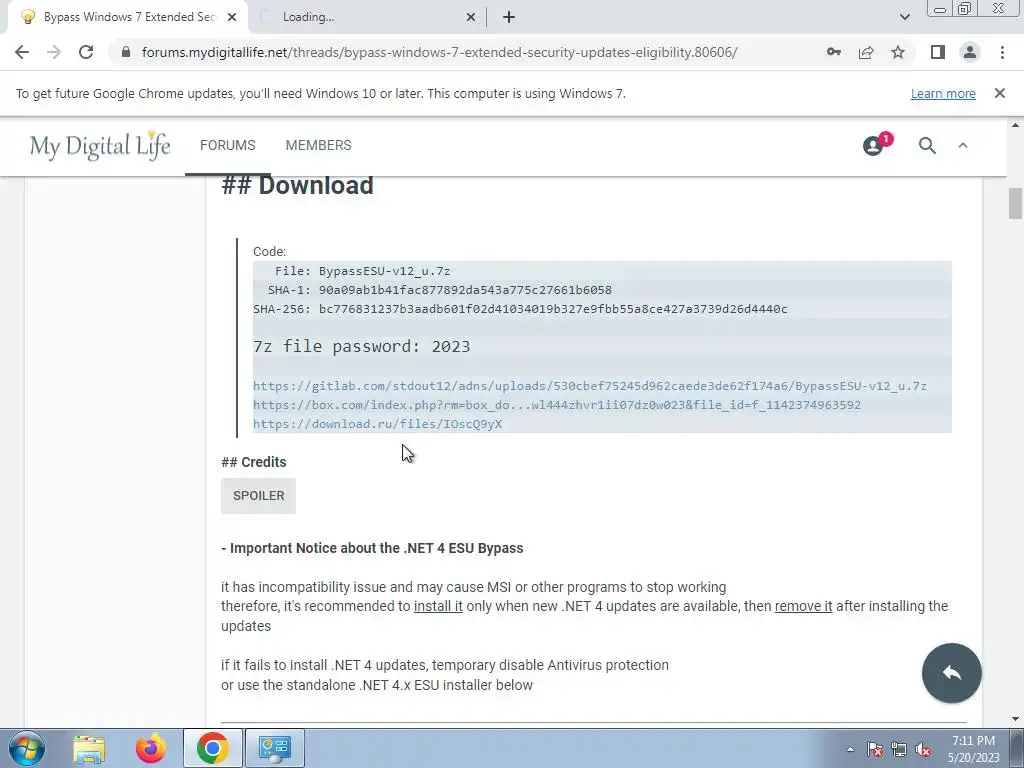The width and height of the screenshot is (1024, 768).
Task: Open the forum search magnifier
Action: [x=927, y=145]
